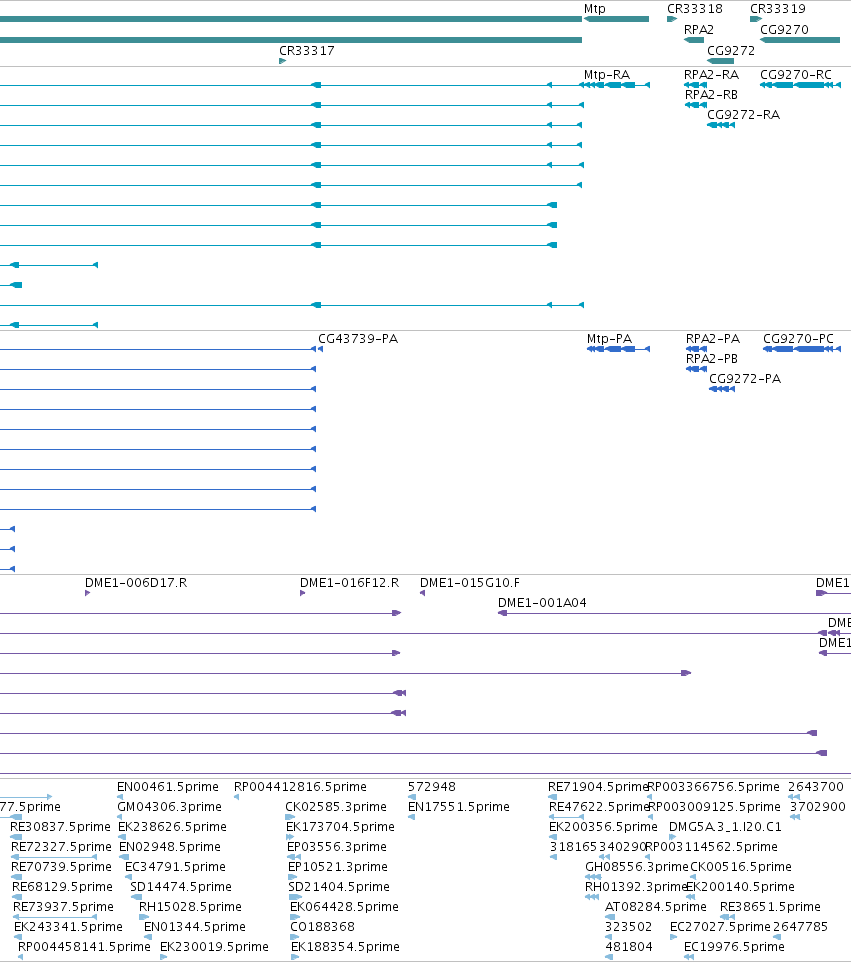The height and width of the screenshot is (962, 851).
Task: Click feature CO188368
Action: coord(322,927)
